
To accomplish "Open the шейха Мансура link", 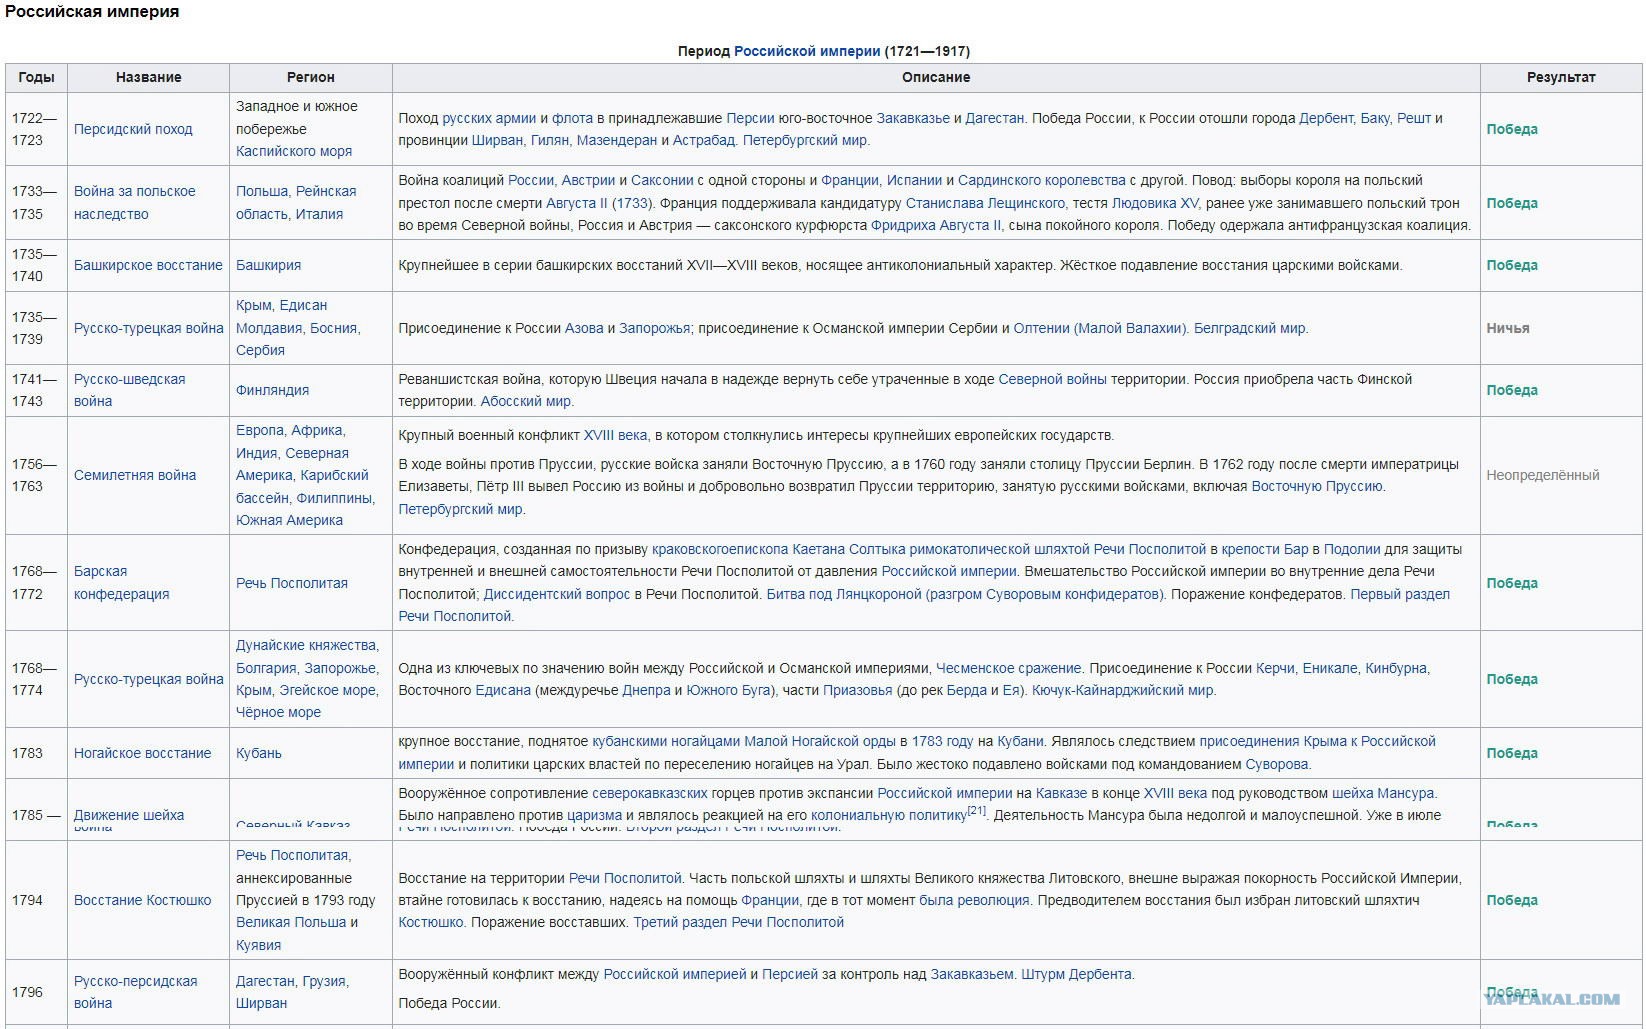I will 1384,793.
